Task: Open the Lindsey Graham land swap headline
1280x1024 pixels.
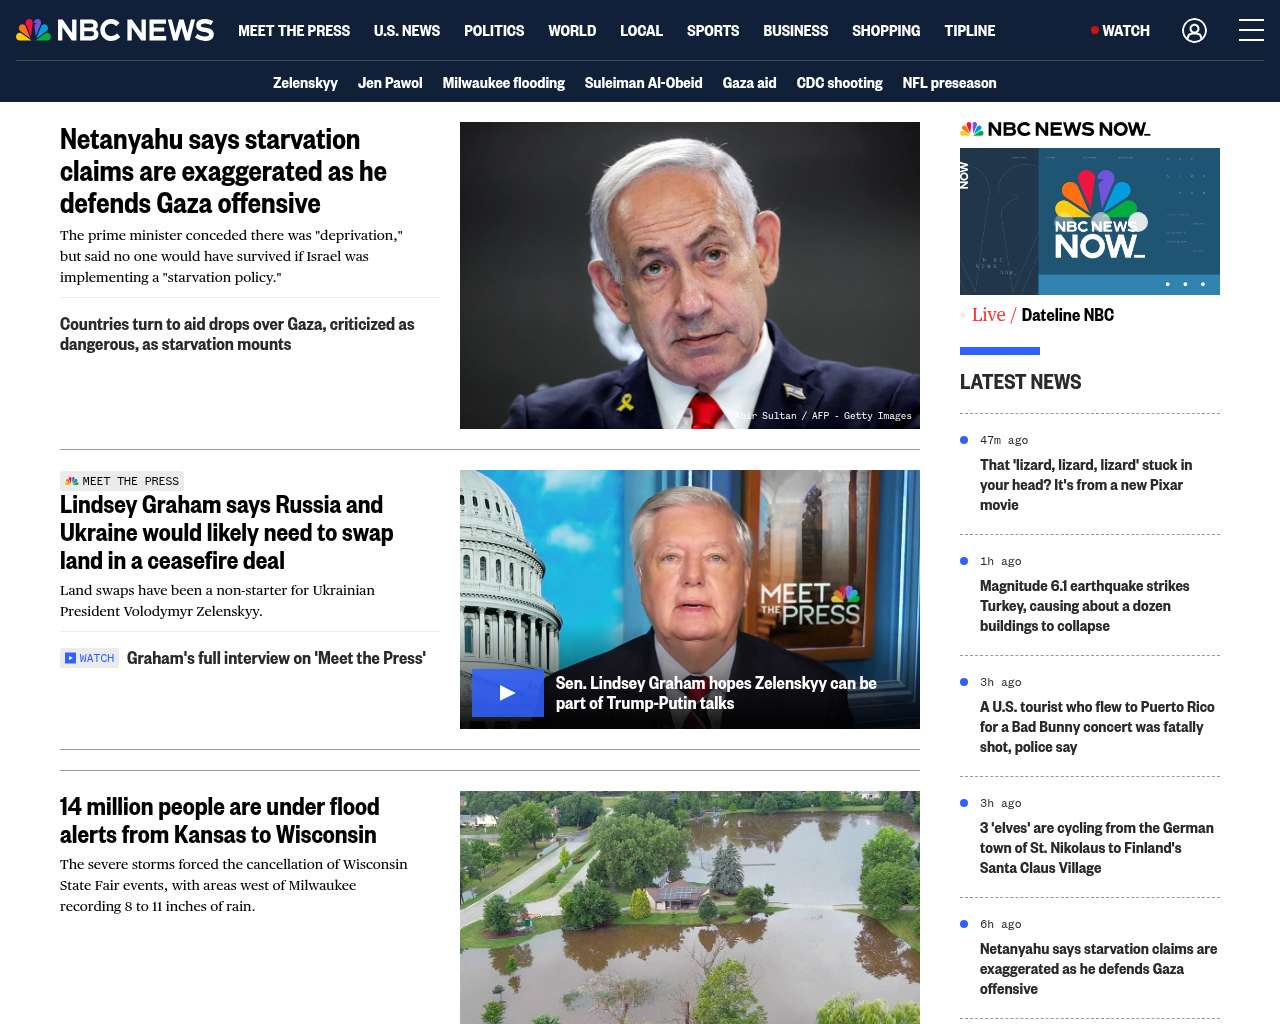Action: 226,533
